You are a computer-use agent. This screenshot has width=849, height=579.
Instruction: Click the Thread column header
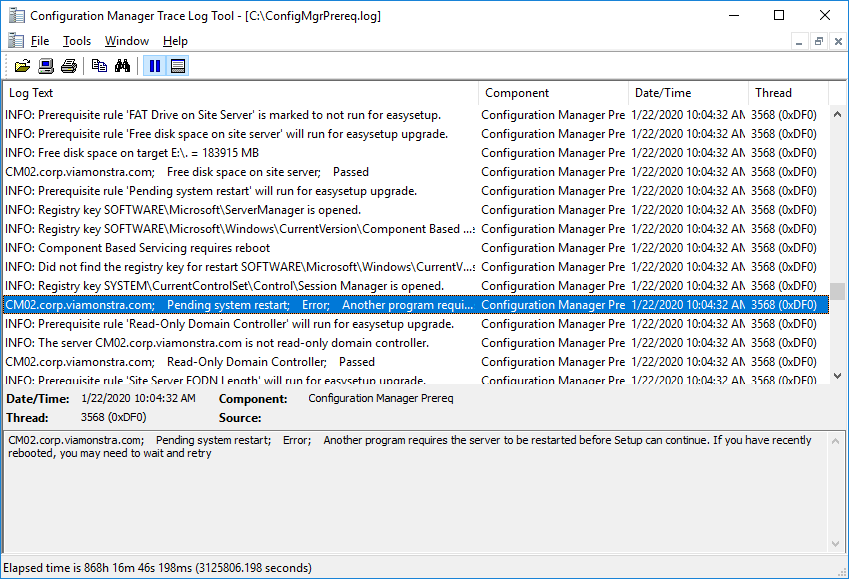pos(788,93)
